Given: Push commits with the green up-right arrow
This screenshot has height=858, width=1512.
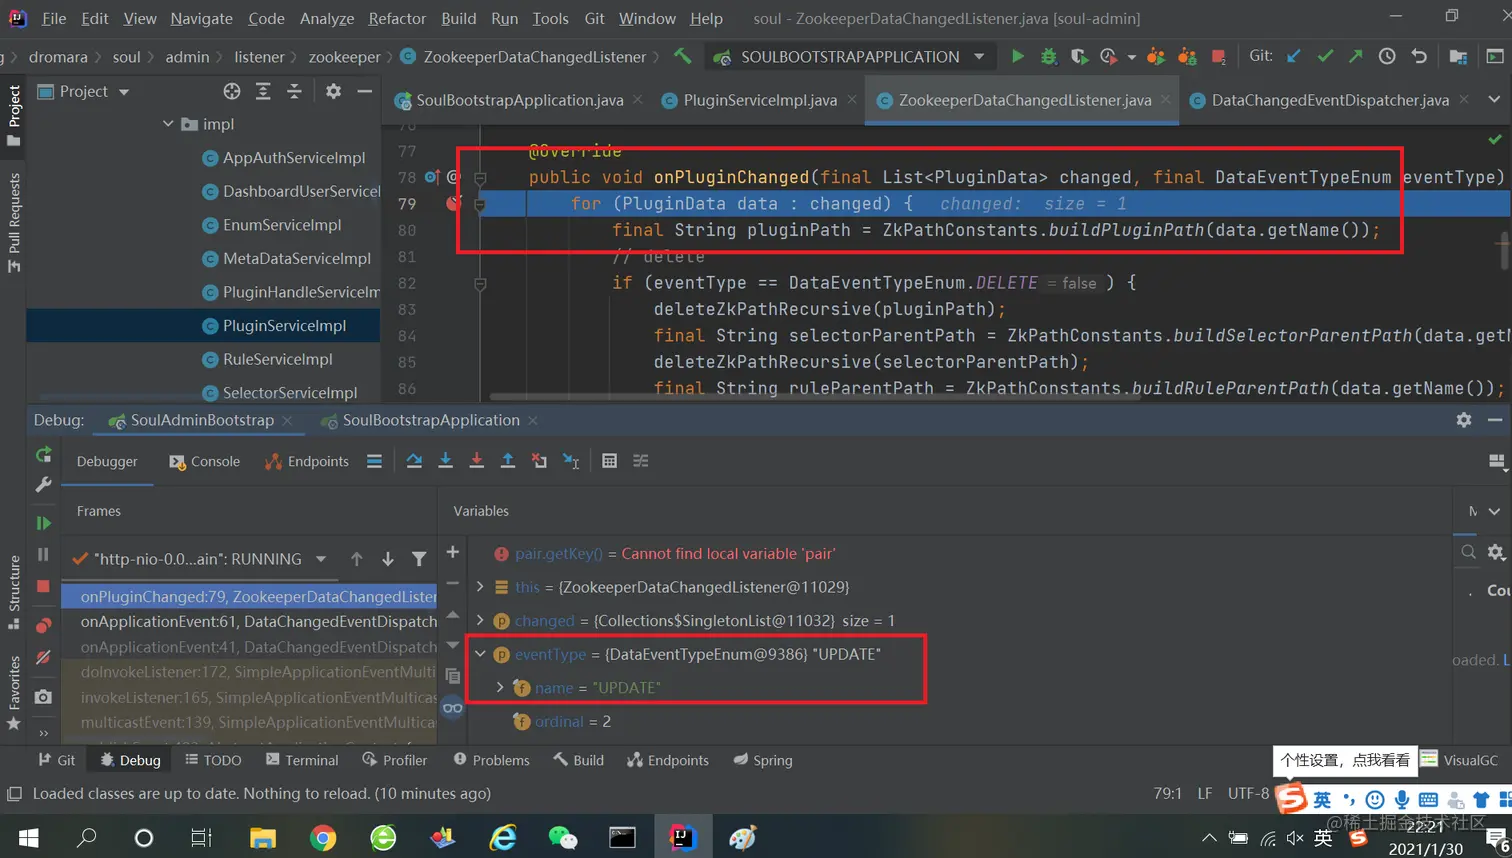Looking at the screenshot, I should click(1356, 57).
